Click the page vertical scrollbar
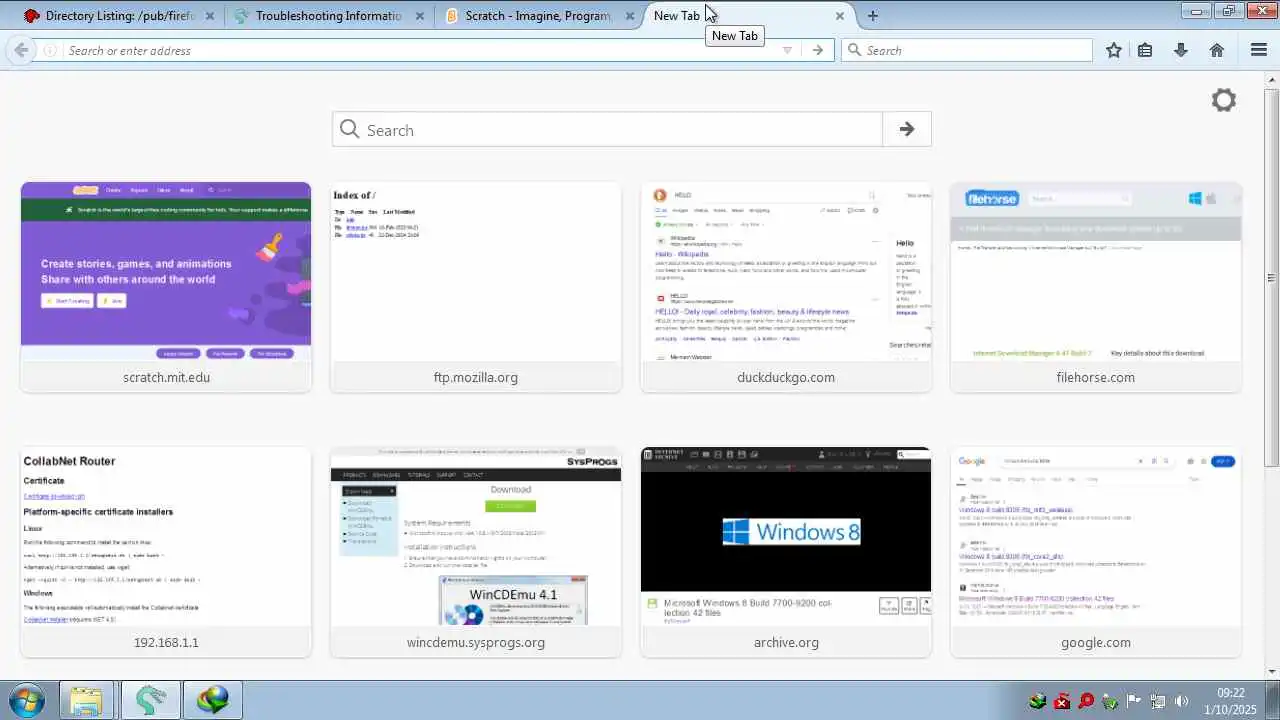The image size is (1280, 720). tap(1271, 278)
